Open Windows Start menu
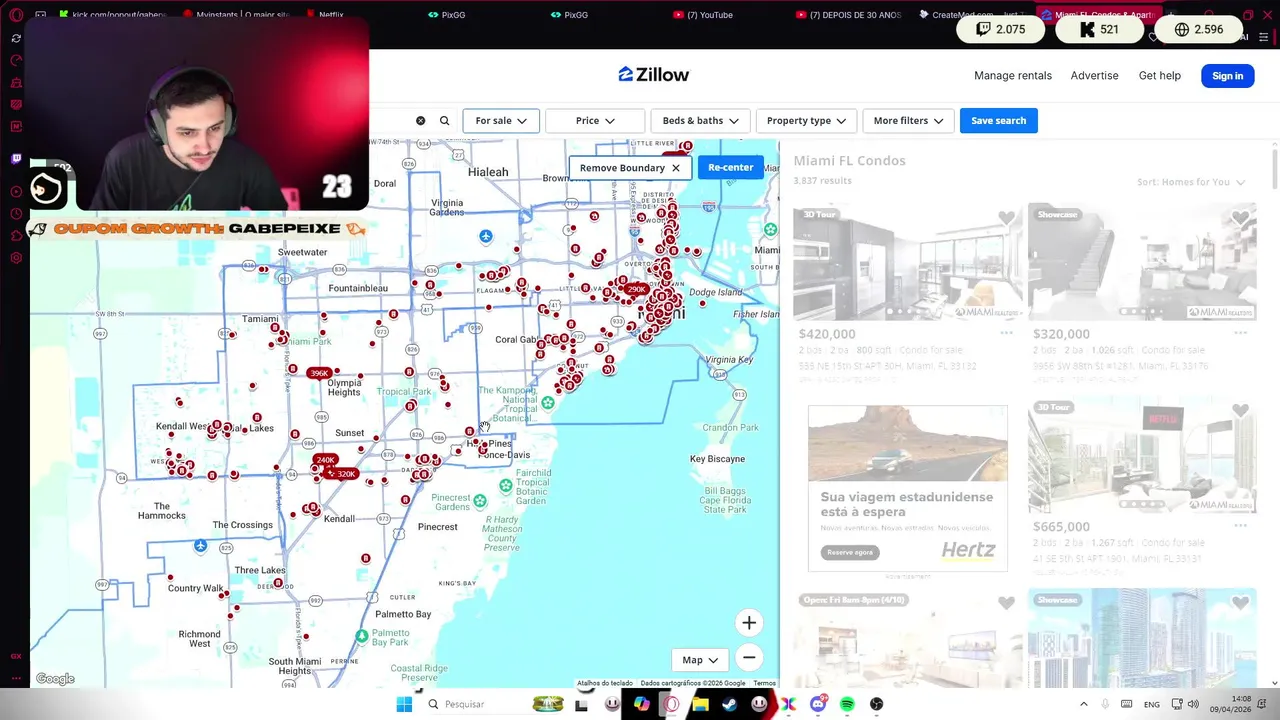 (404, 704)
